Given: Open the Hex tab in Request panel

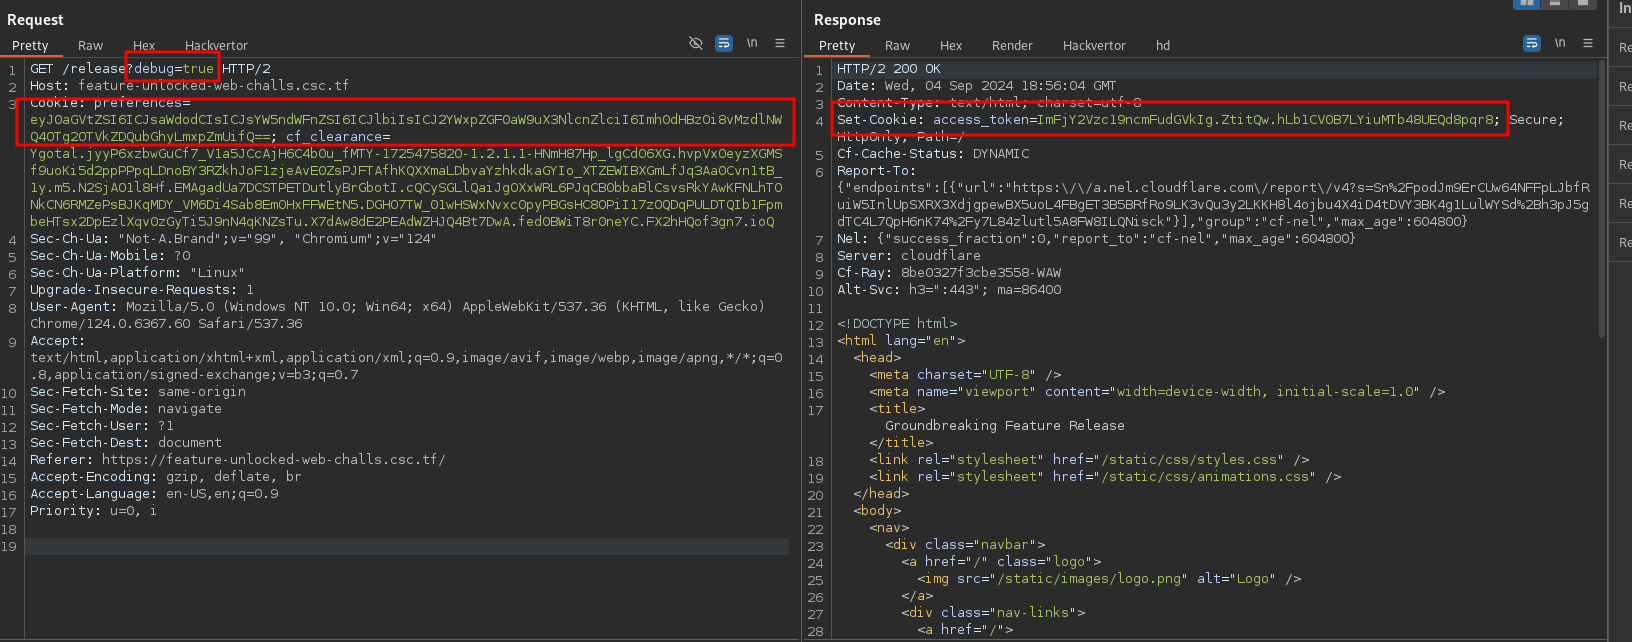Looking at the screenshot, I should (x=144, y=46).
